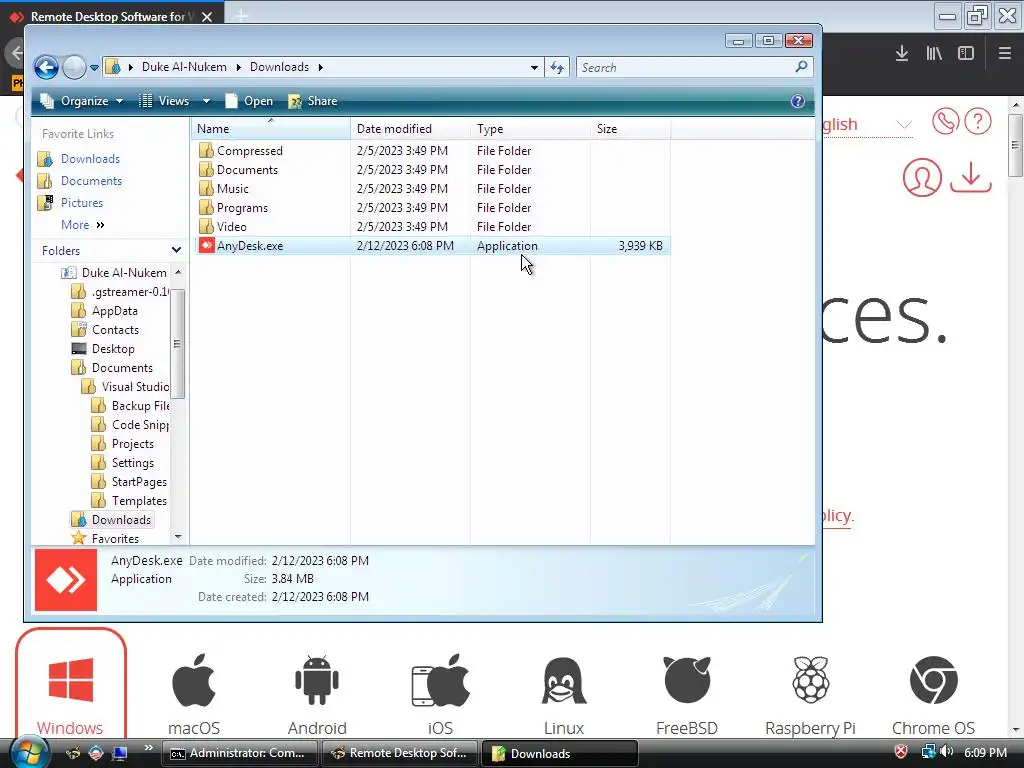Click Share on the Explorer toolbar
This screenshot has width=1024, height=768.
click(x=313, y=101)
